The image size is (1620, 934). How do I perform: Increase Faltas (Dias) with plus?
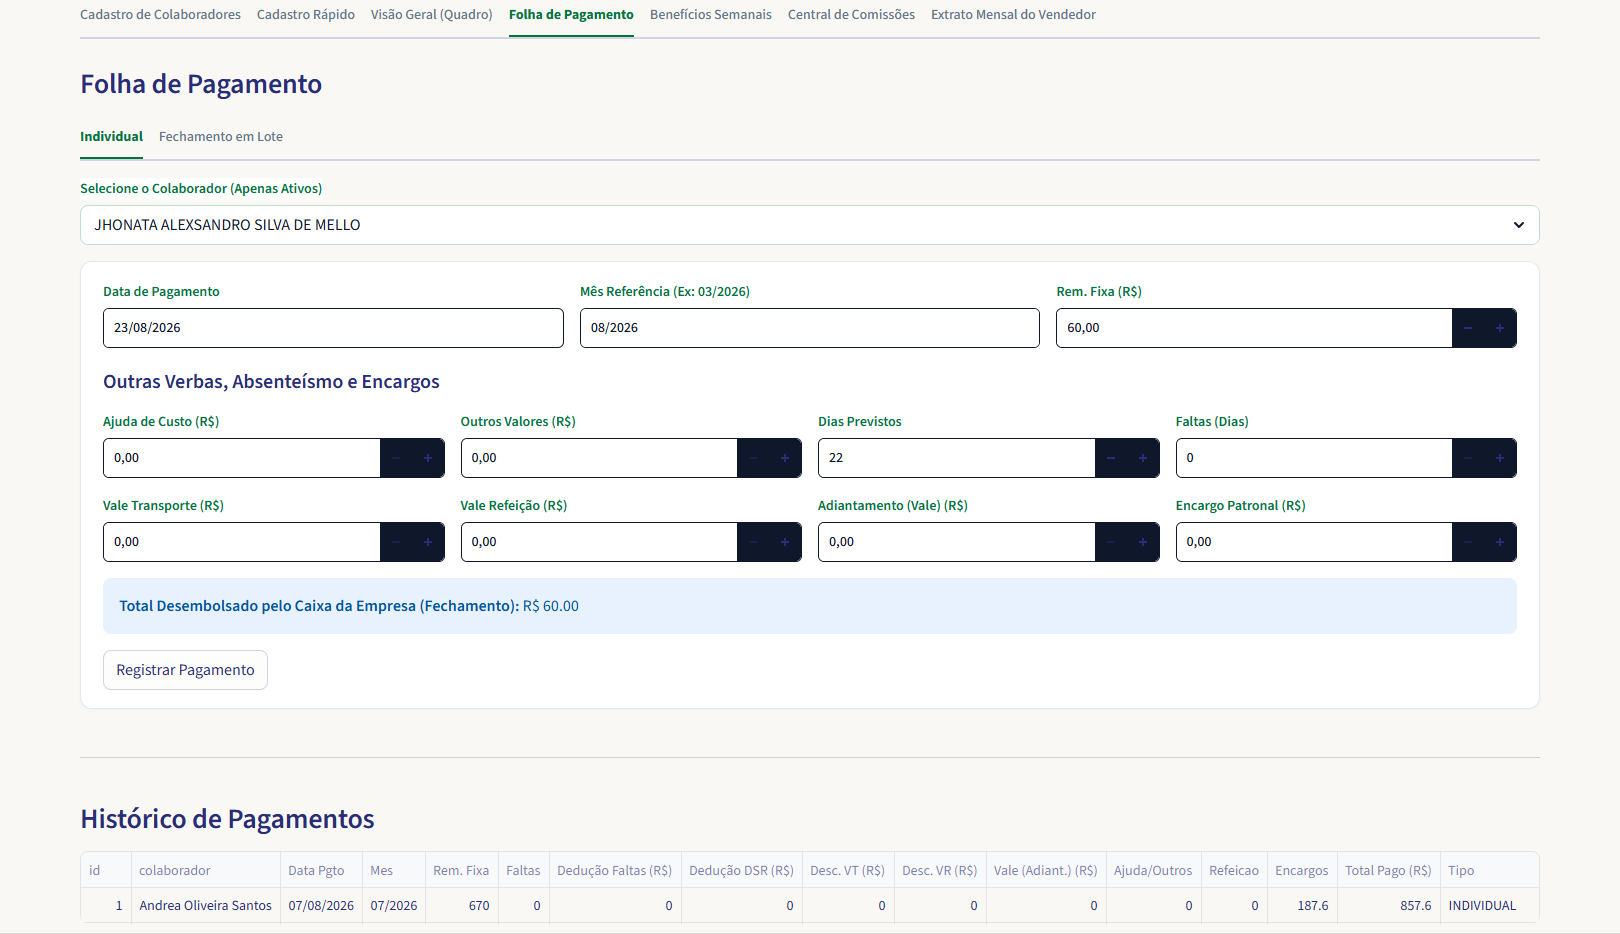(1500, 458)
